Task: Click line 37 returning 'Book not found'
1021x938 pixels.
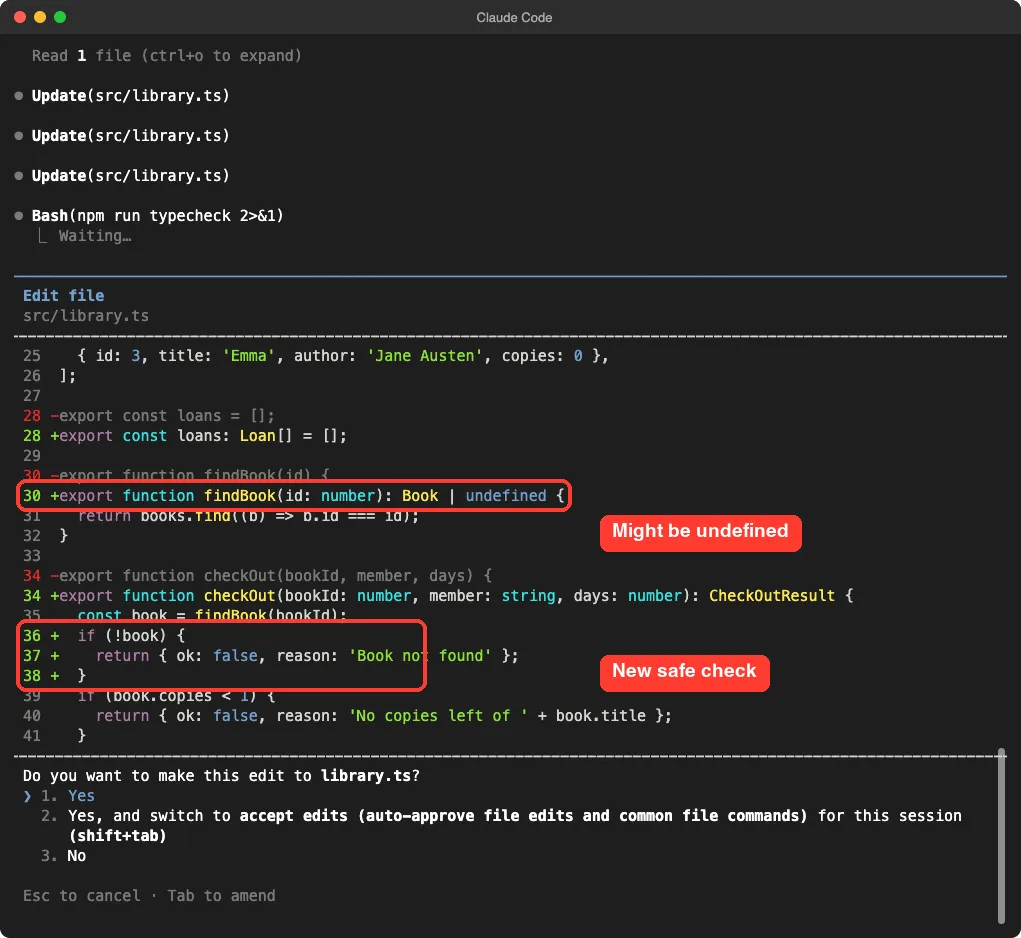Action: (271, 655)
